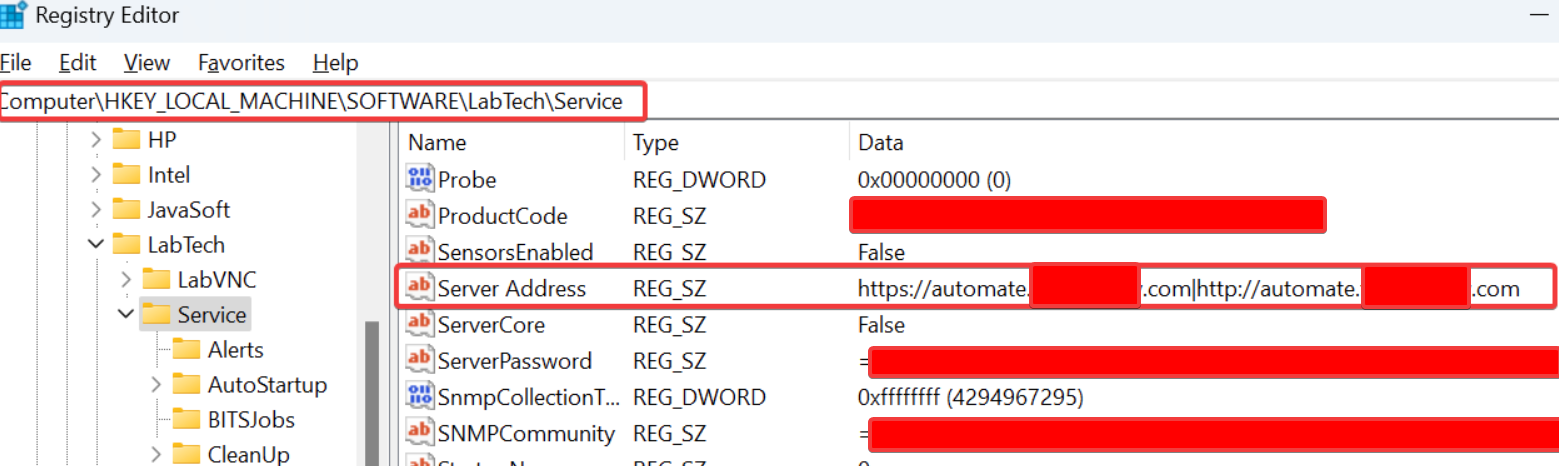
Task: Collapse the LabTech key
Action: point(96,245)
